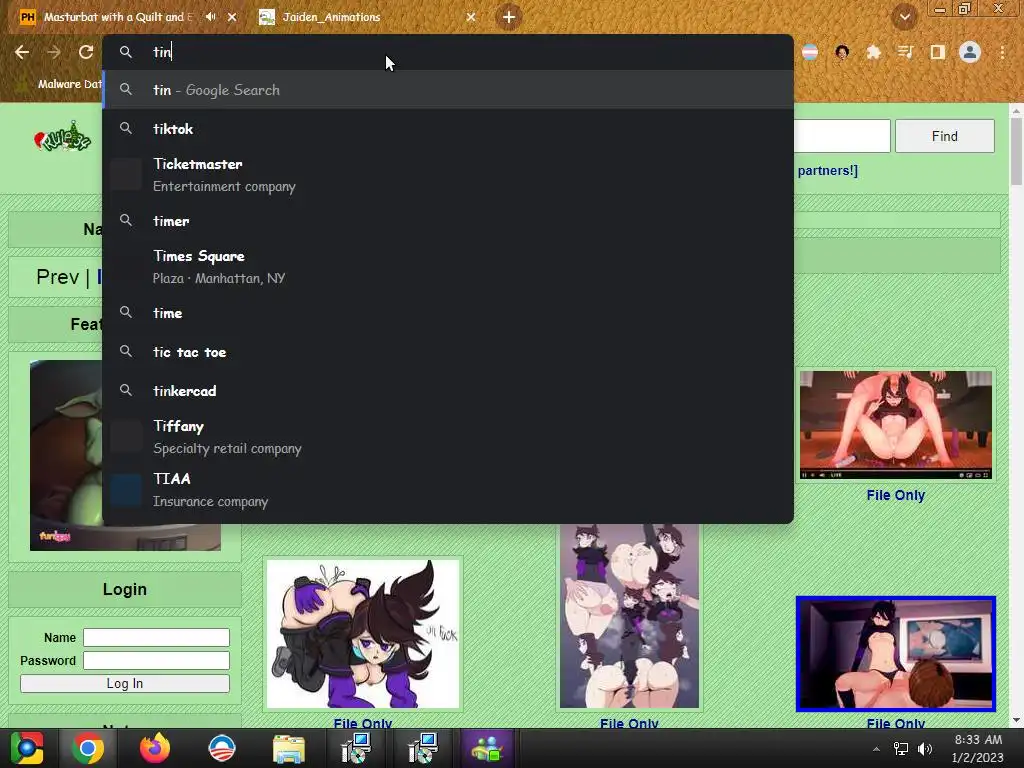This screenshot has width=1024, height=768.
Task: Select 'tin - Google Search' suggestion
Action: (x=448, y=89)
